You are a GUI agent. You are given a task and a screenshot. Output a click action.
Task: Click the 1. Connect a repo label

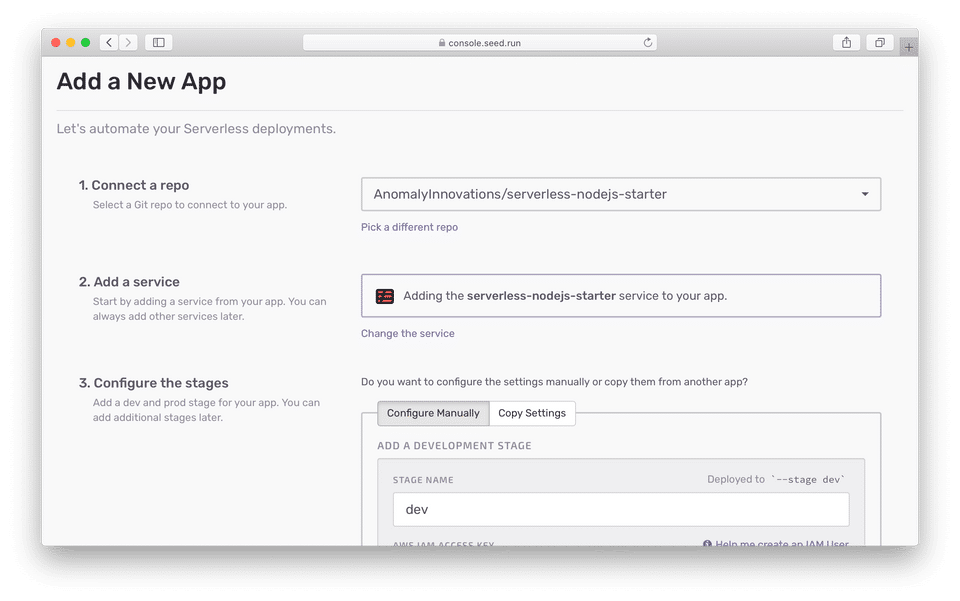pos(133,185)
